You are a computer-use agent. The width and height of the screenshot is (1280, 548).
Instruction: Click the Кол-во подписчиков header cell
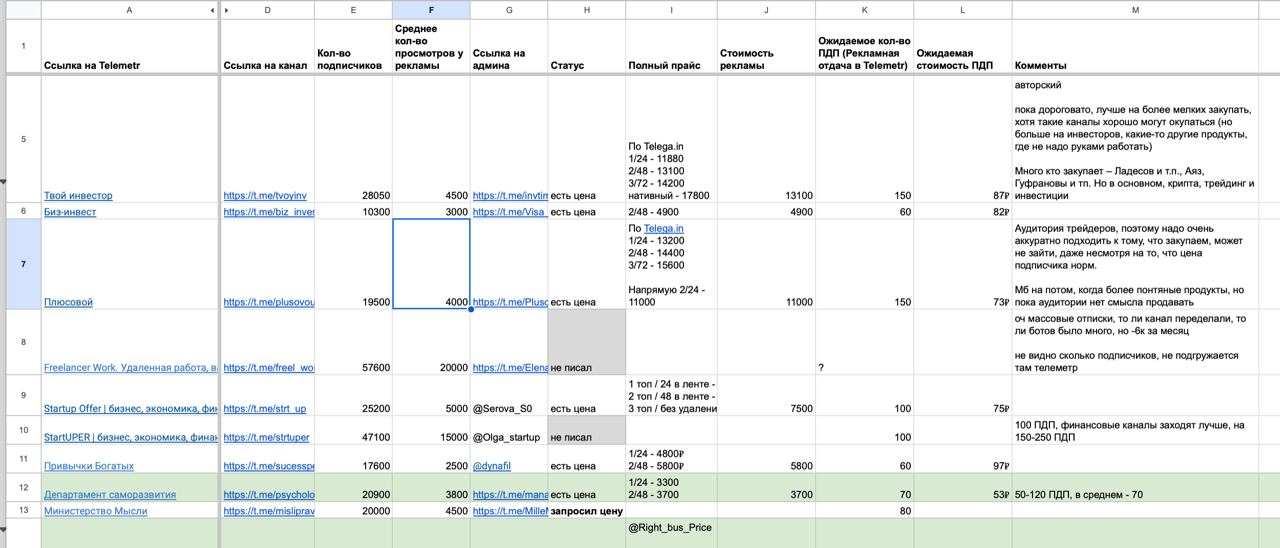[353, 47]
